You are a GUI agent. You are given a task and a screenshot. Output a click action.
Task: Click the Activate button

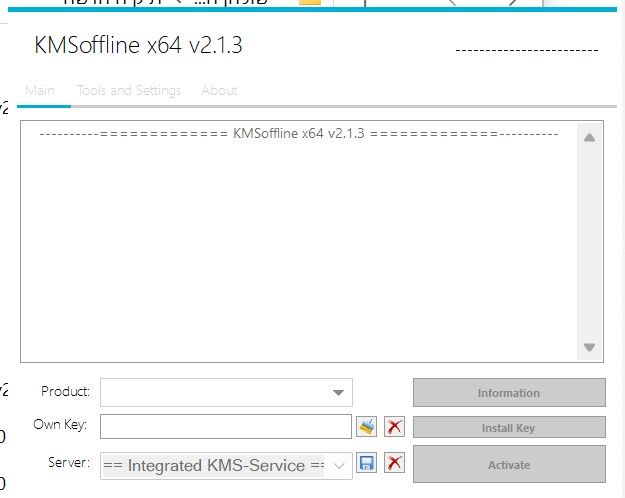pyautogui.click(x=509, y=464)
